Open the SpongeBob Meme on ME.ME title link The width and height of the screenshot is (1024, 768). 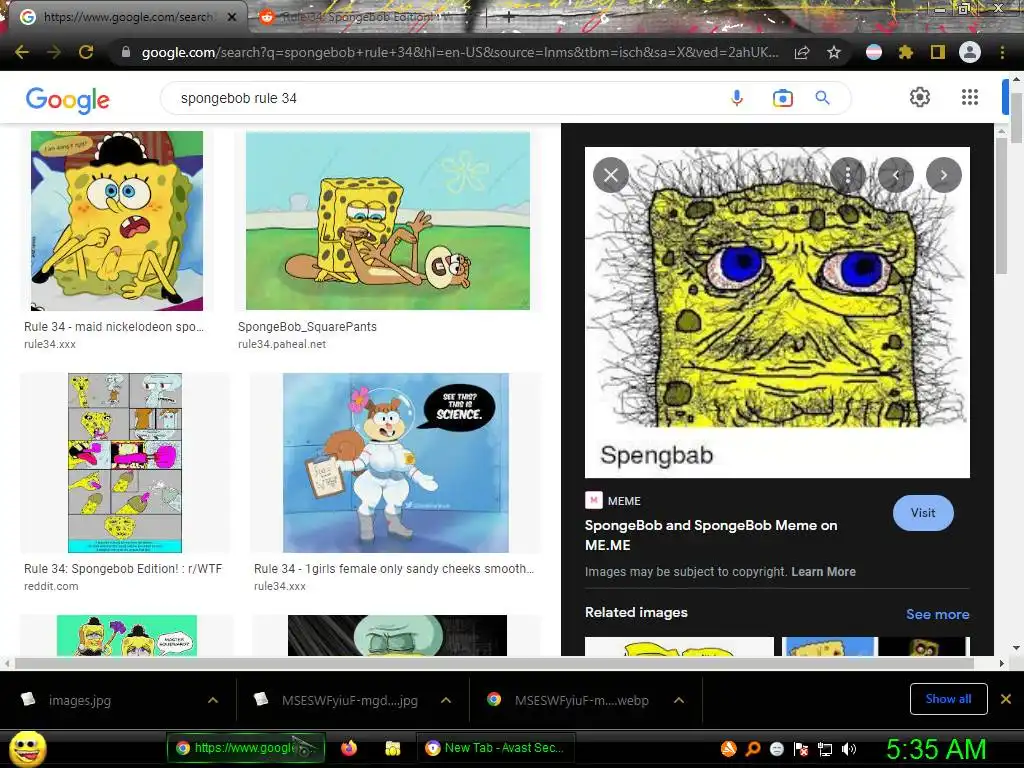pyautogui.click(x=711, y=535)
